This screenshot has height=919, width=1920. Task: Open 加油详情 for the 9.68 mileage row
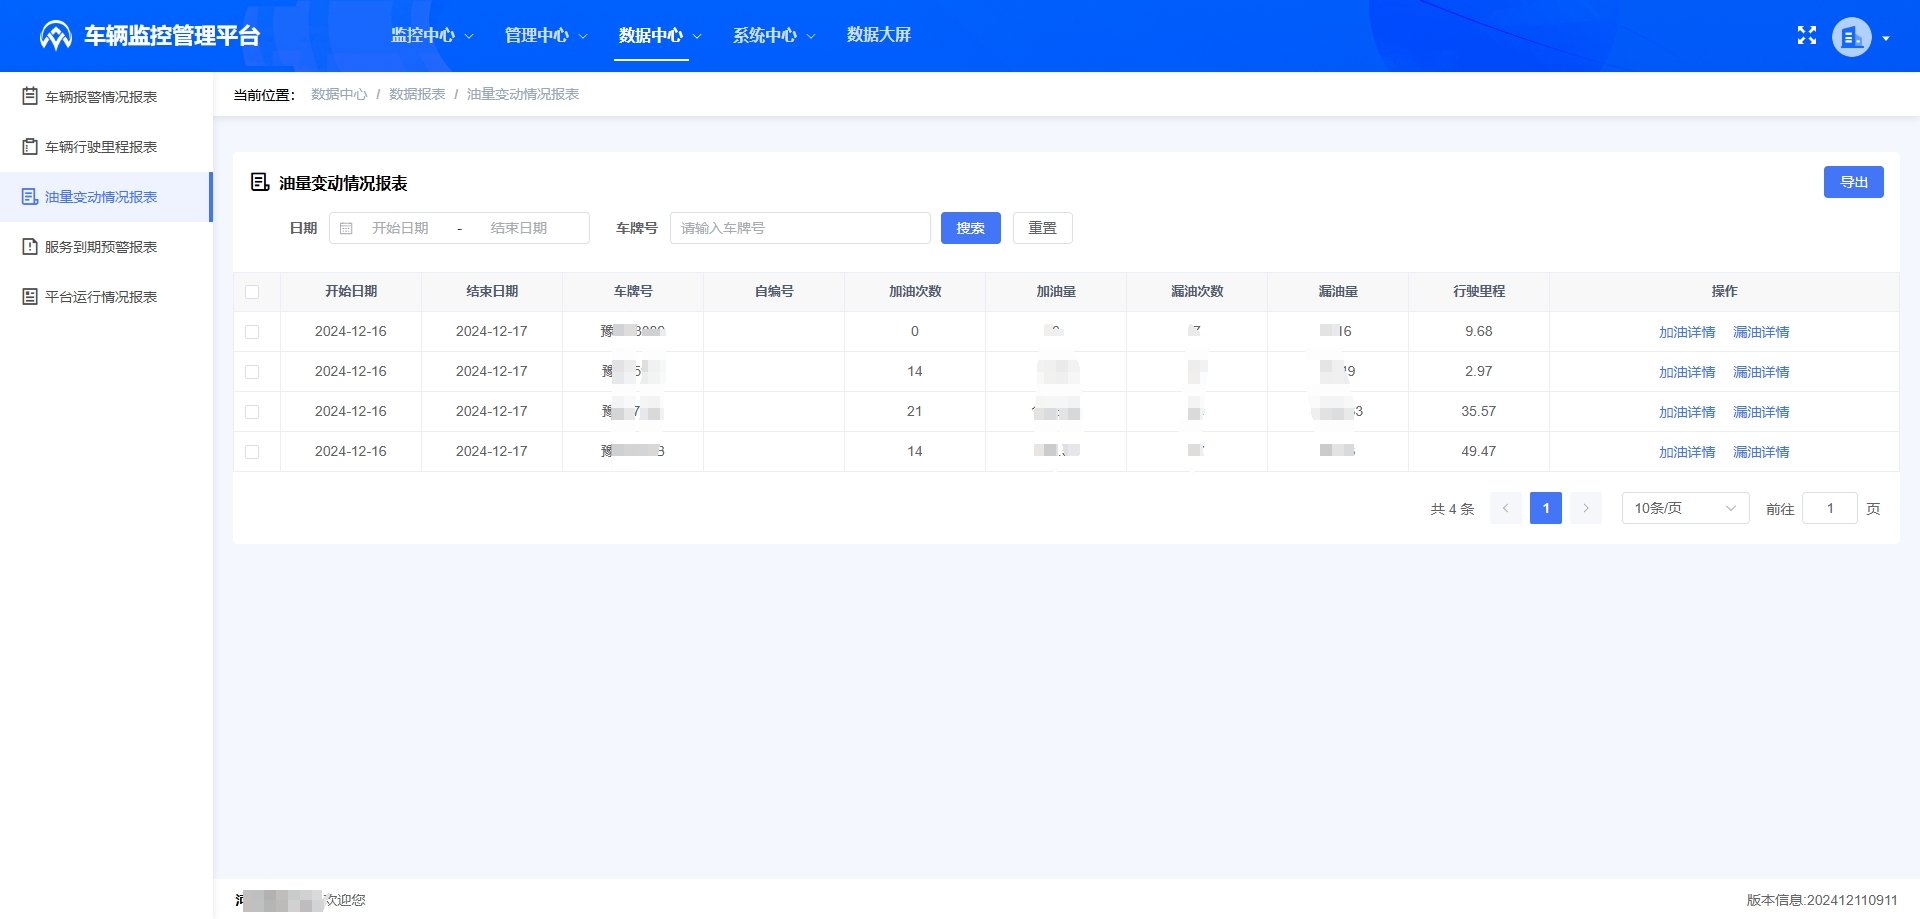tap(1686, 332)
